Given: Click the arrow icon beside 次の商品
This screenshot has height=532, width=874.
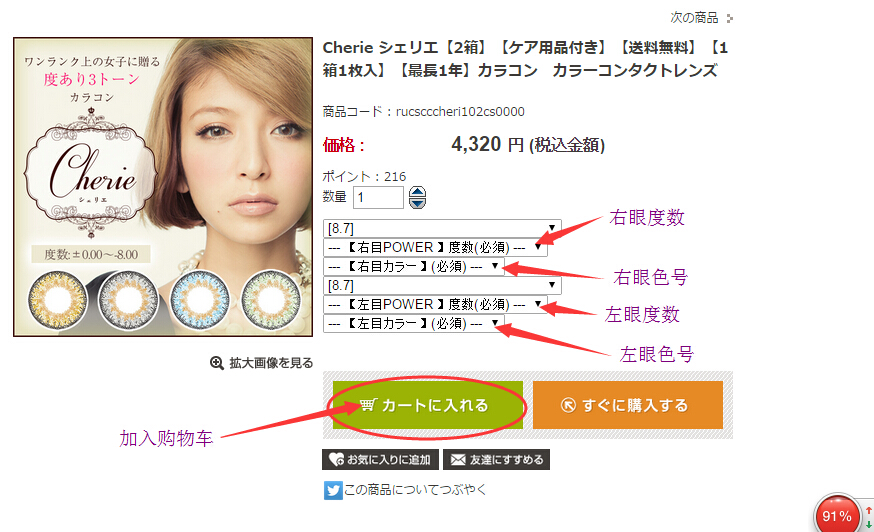Looking at the screenshot, I should (x=730, y=18).
